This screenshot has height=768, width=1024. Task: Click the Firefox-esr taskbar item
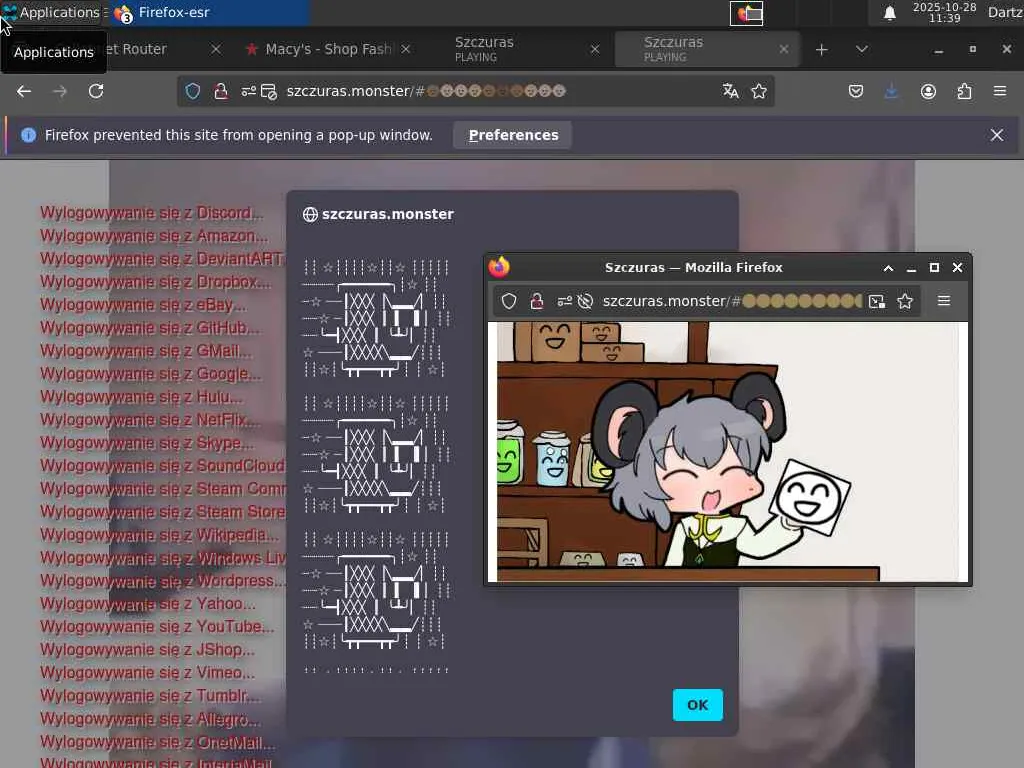[209, 12]
